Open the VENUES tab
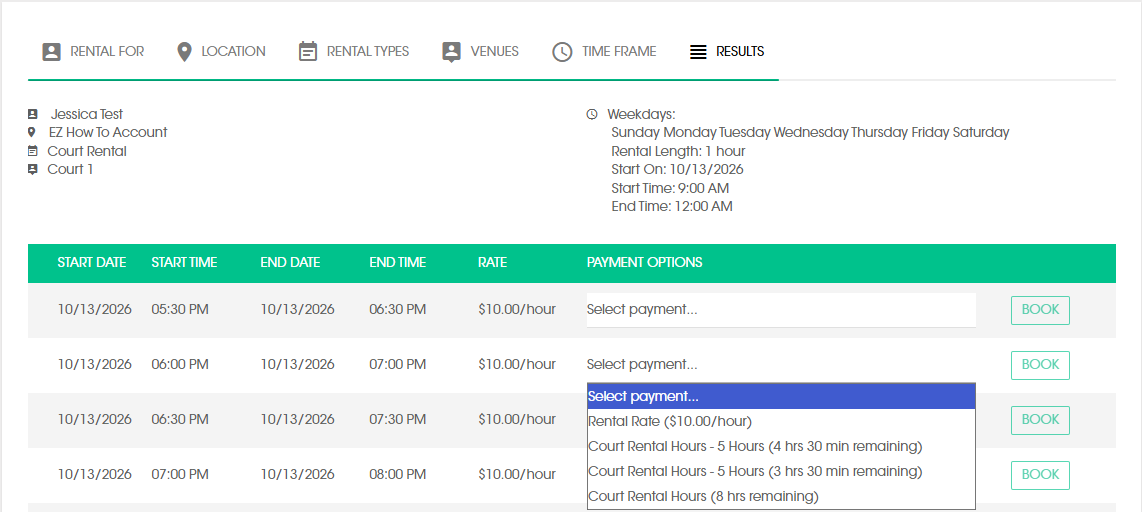 (x=481, y=52)
